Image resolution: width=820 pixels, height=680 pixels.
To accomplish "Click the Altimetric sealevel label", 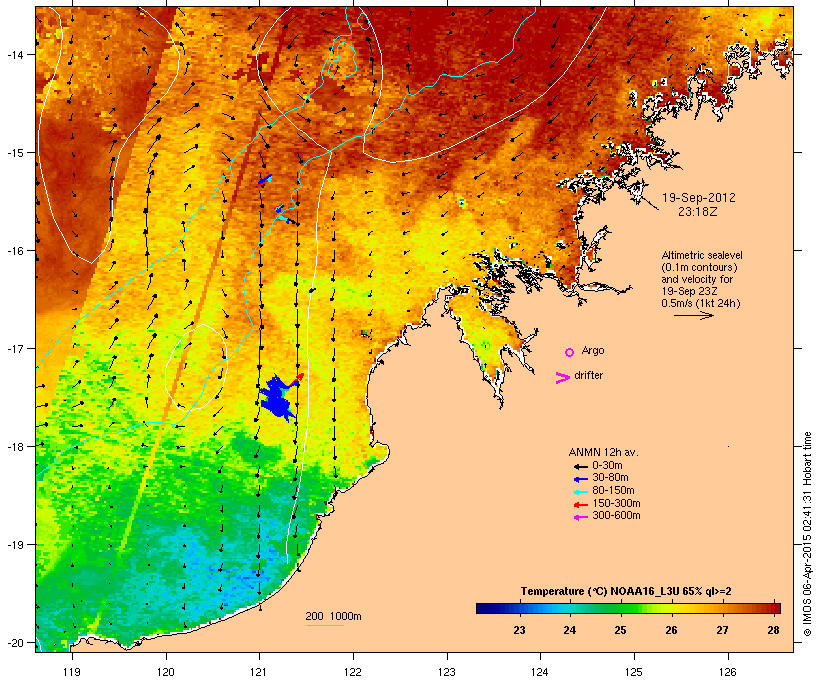I will click(x=702, y=255).
